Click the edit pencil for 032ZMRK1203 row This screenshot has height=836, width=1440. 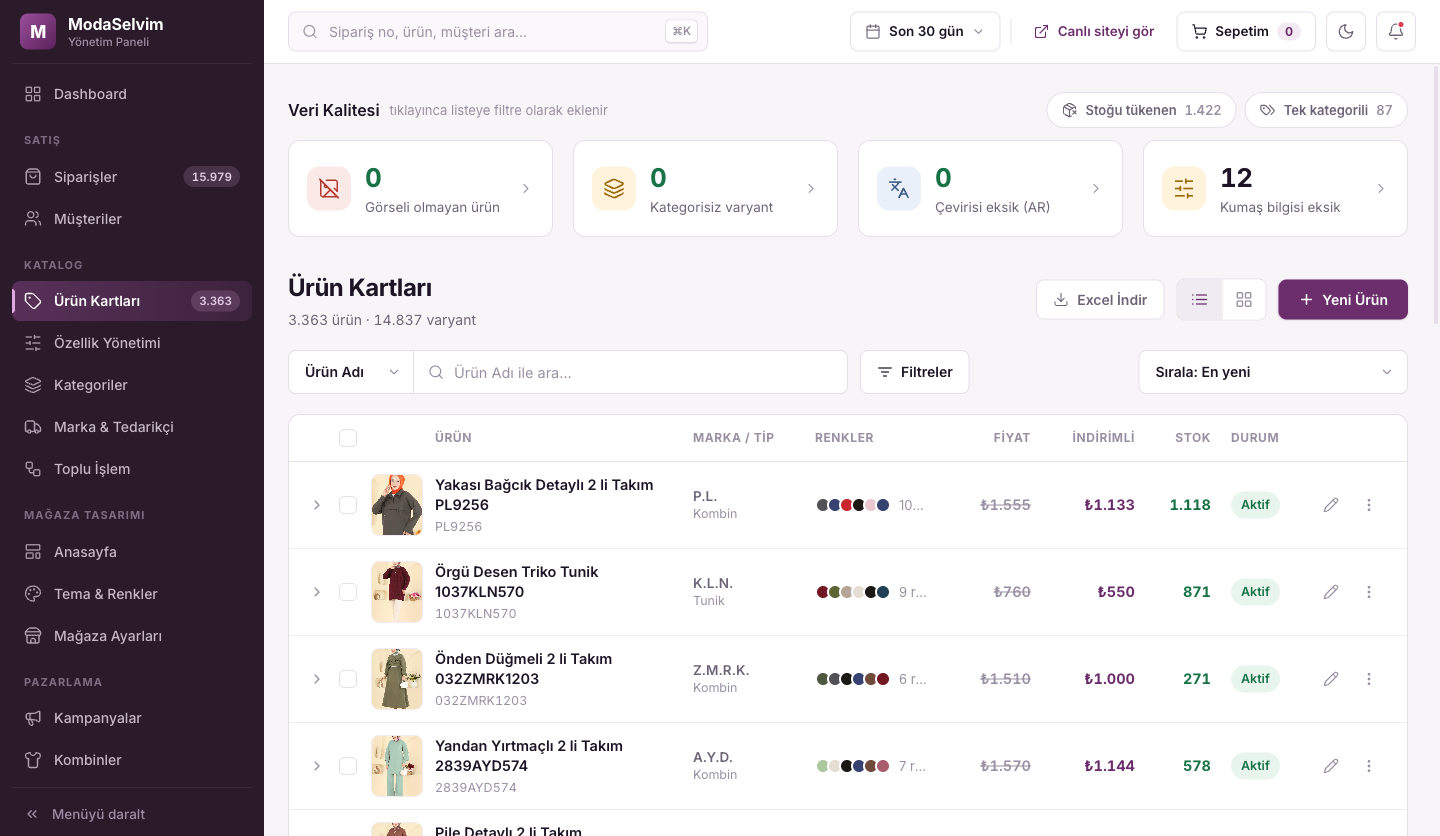coord(1331,679)
